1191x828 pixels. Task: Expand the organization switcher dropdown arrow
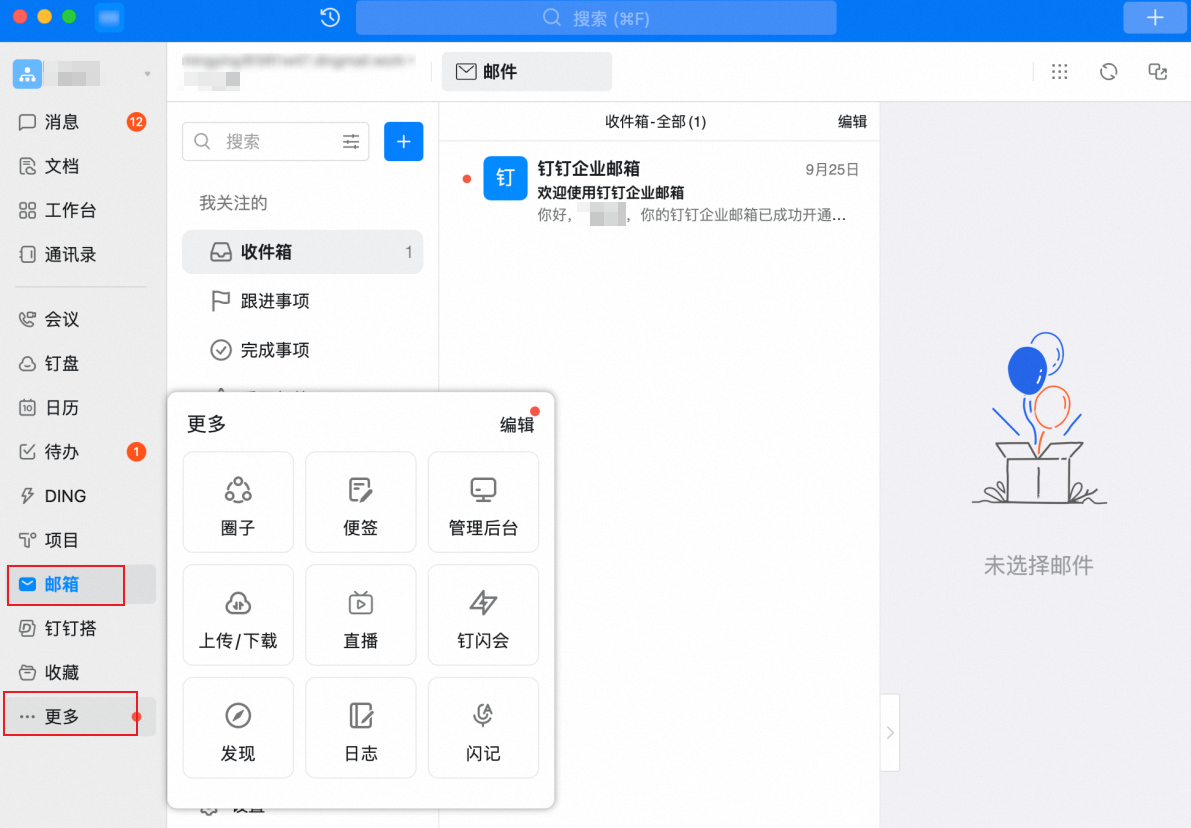tap(147, 74)
